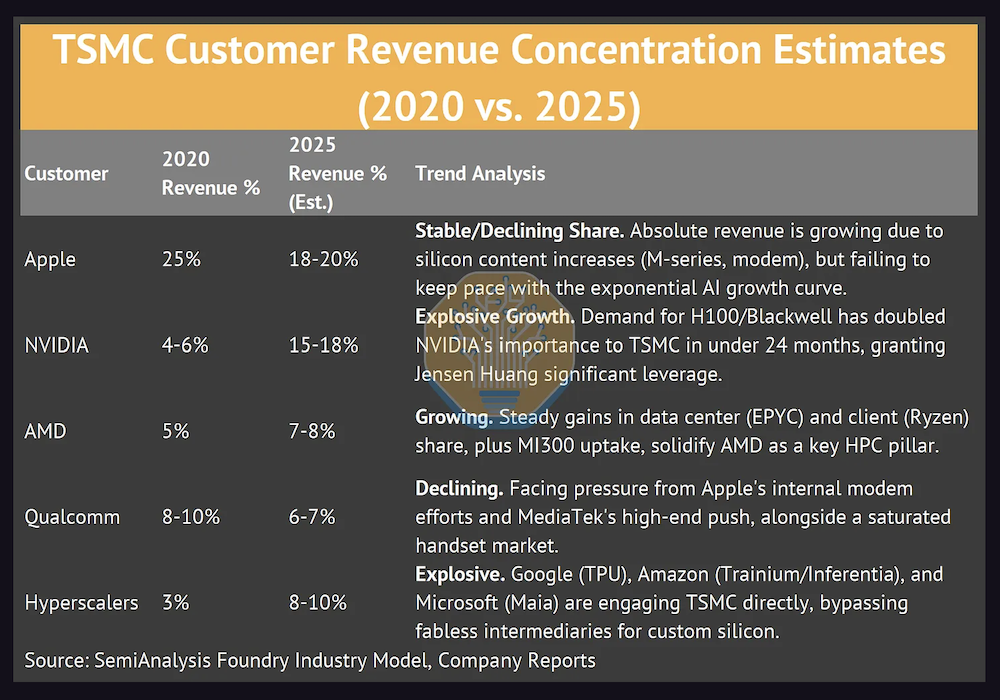Click the 2025 Revenue % (Est.) header

tap(337, 173)
